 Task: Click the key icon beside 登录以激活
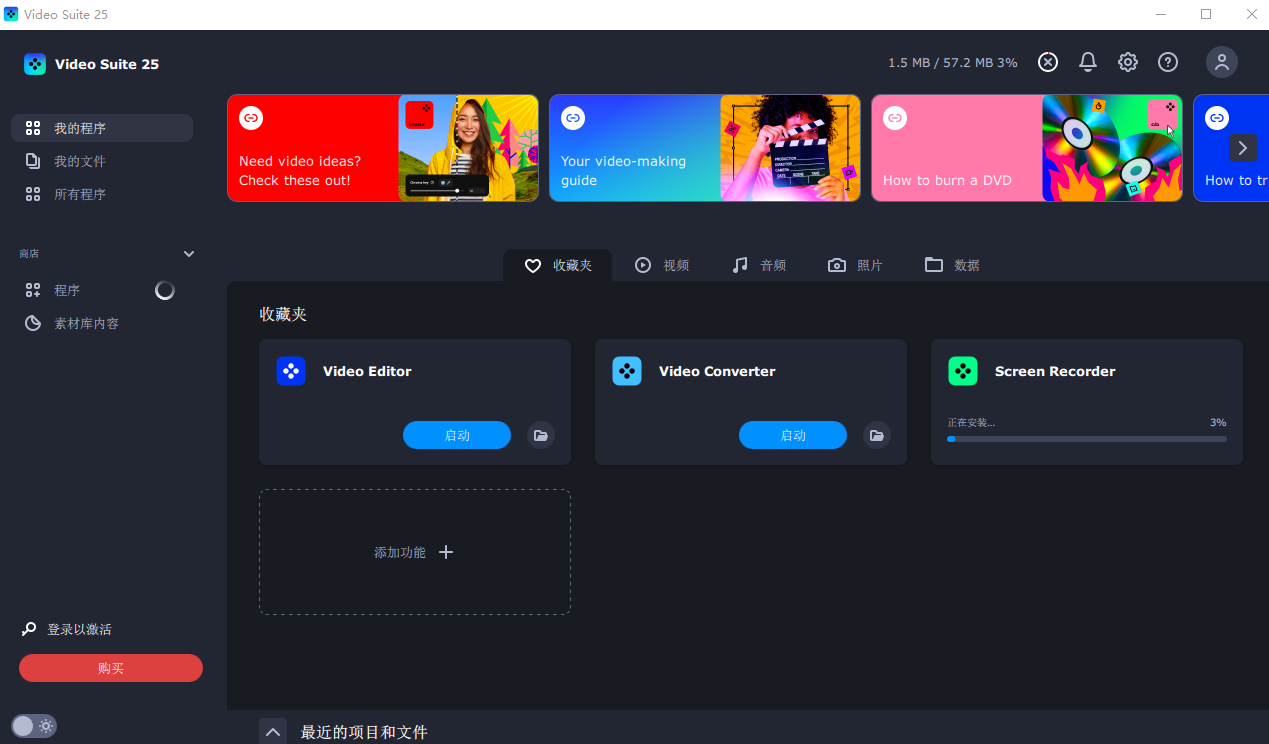pos(29,629)
